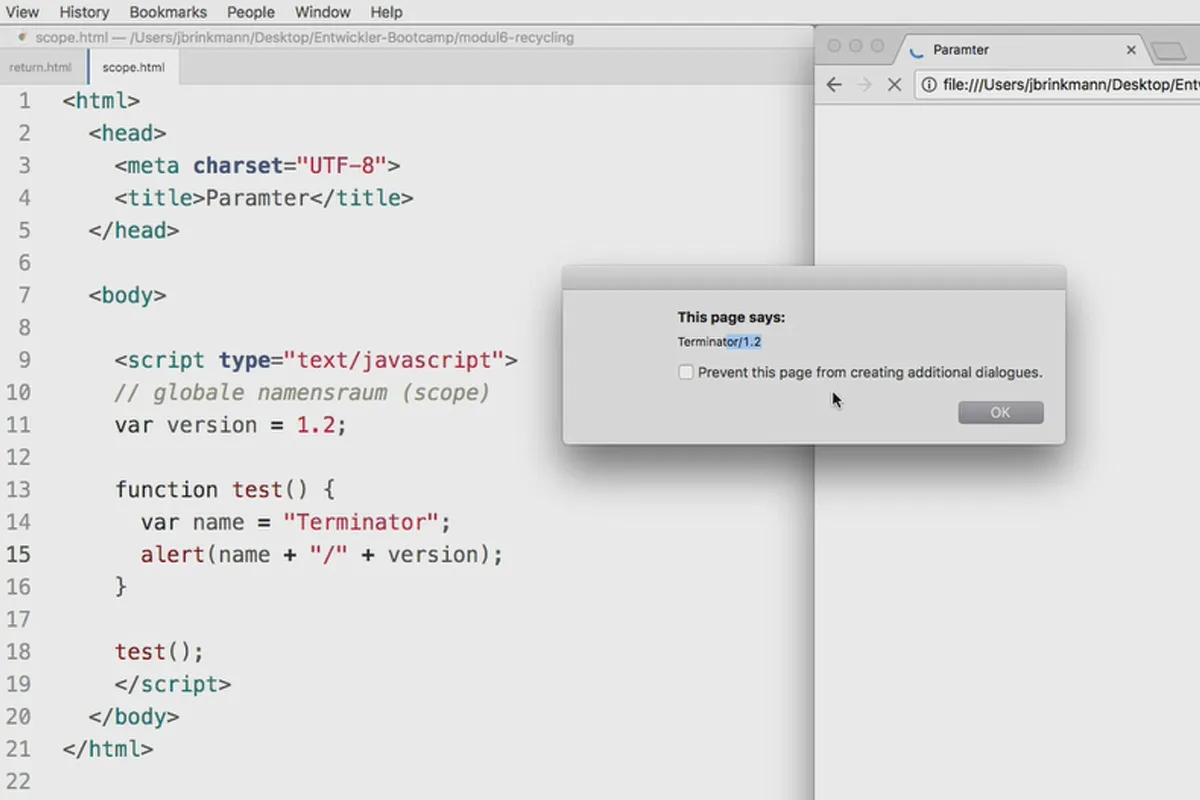
Task: Click the 'This page says:' heading
Action: (731, 317)
